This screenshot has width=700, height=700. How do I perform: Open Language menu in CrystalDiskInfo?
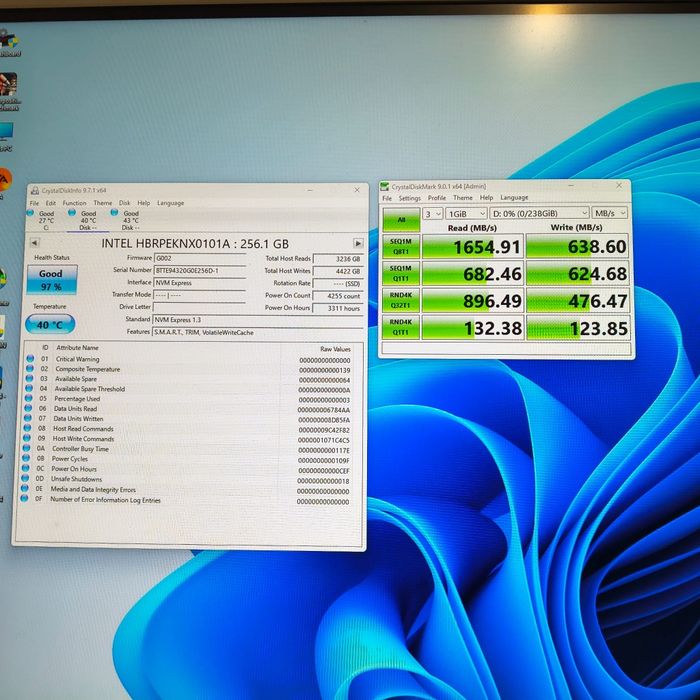pyautogui.click(x=170, y=203)
